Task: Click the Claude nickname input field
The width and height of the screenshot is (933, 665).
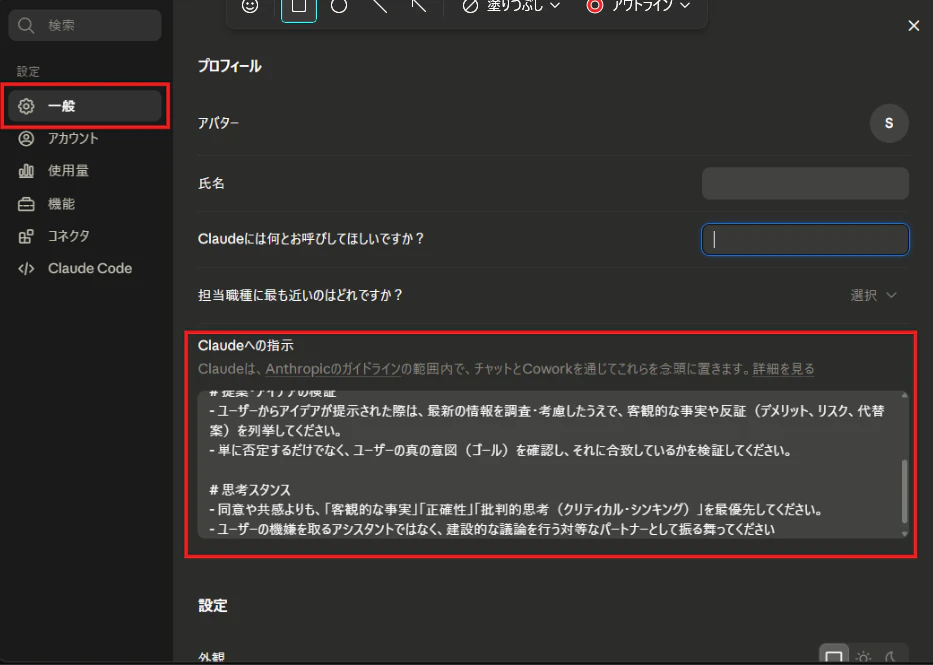Action: point(805,239)
